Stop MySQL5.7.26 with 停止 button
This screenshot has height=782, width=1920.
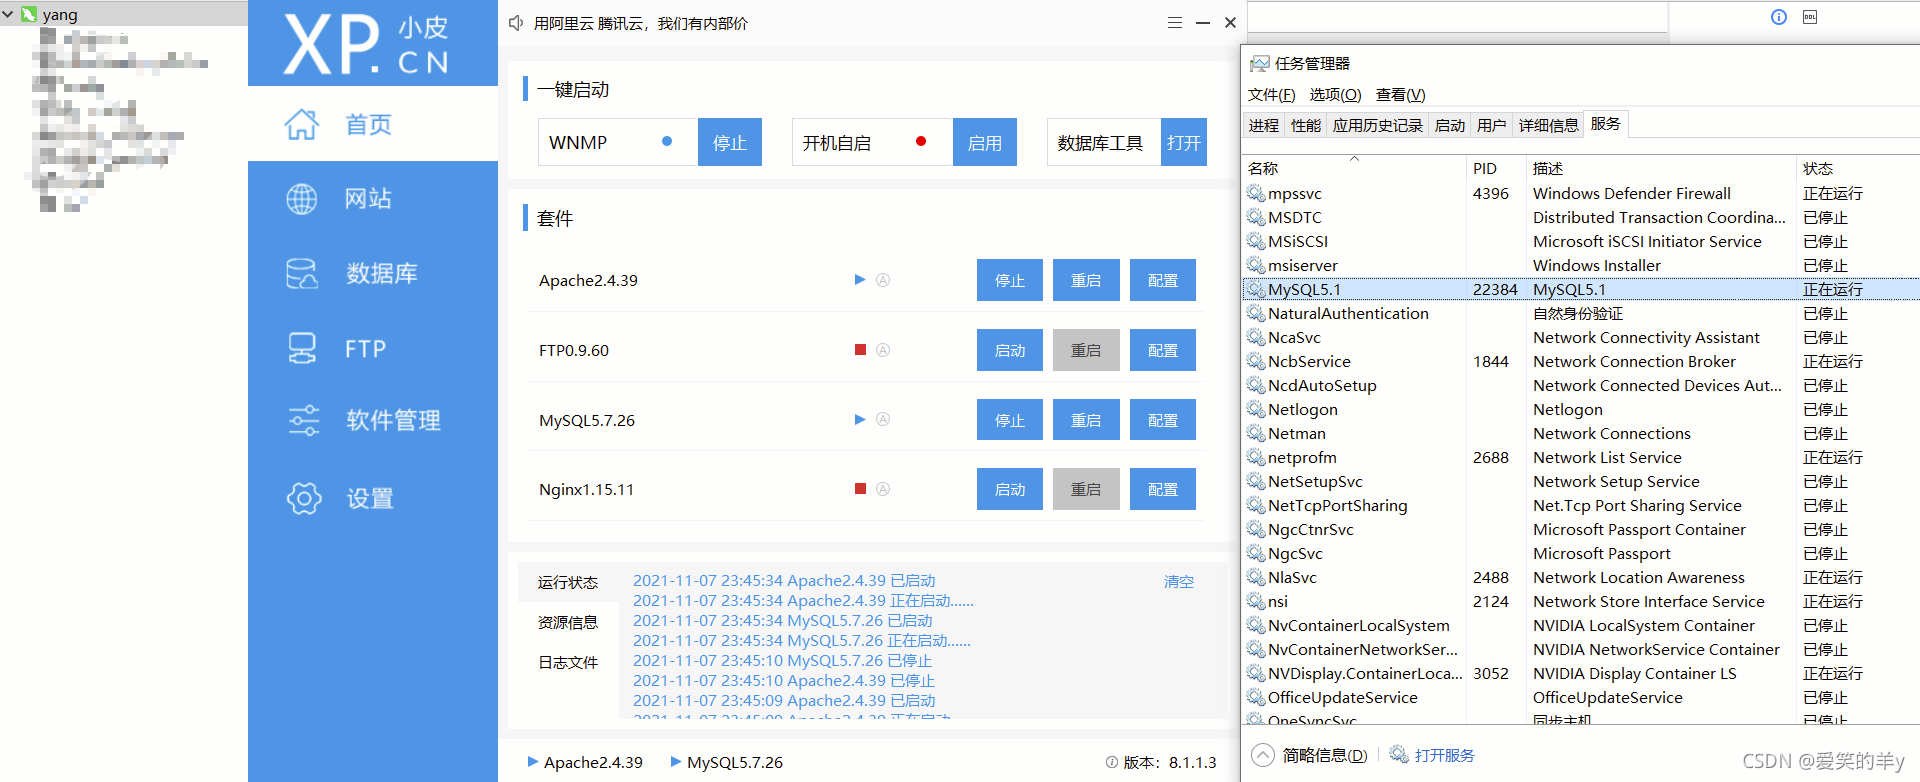[x=1010, y=420]
